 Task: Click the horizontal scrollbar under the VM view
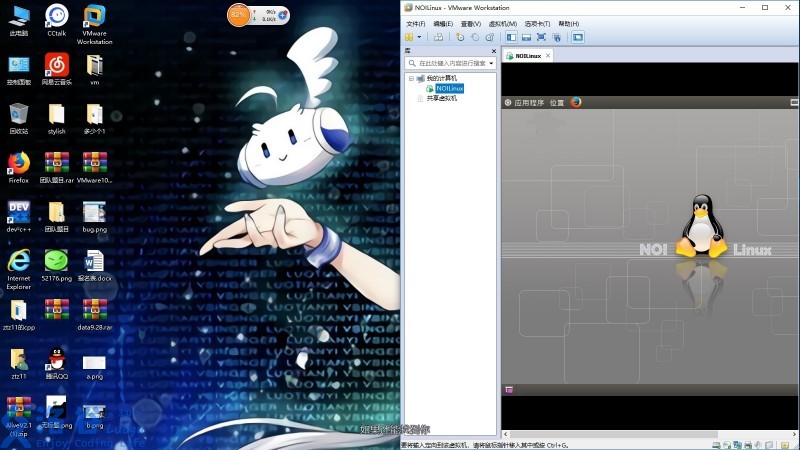(613, 435)
